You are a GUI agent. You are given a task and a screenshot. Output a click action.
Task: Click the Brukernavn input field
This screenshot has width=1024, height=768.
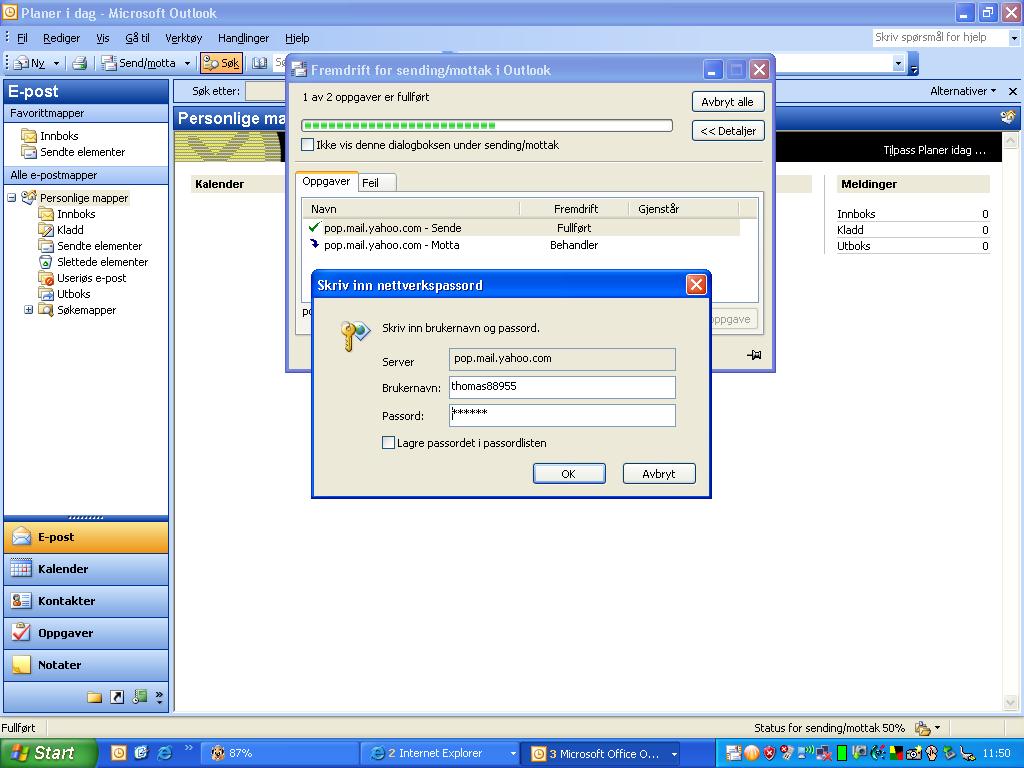pyautogui.click(x=562, y=387)
